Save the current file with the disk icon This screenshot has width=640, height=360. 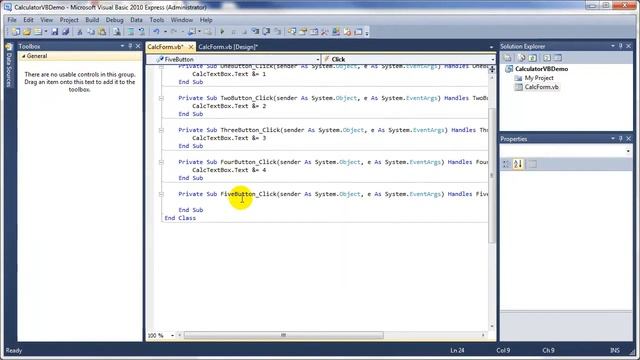click(55, 32)
